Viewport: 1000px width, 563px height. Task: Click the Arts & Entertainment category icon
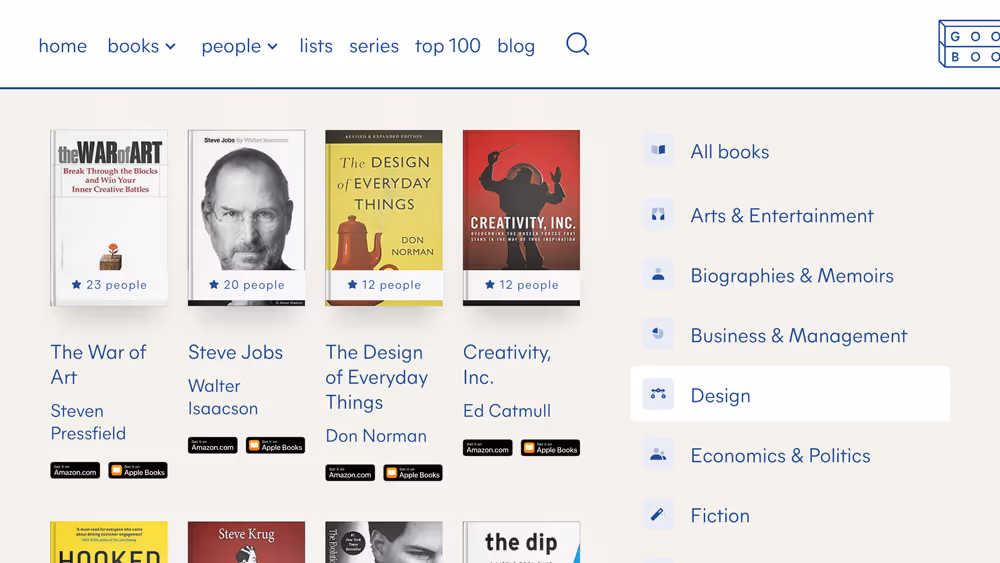coord(658,214)
